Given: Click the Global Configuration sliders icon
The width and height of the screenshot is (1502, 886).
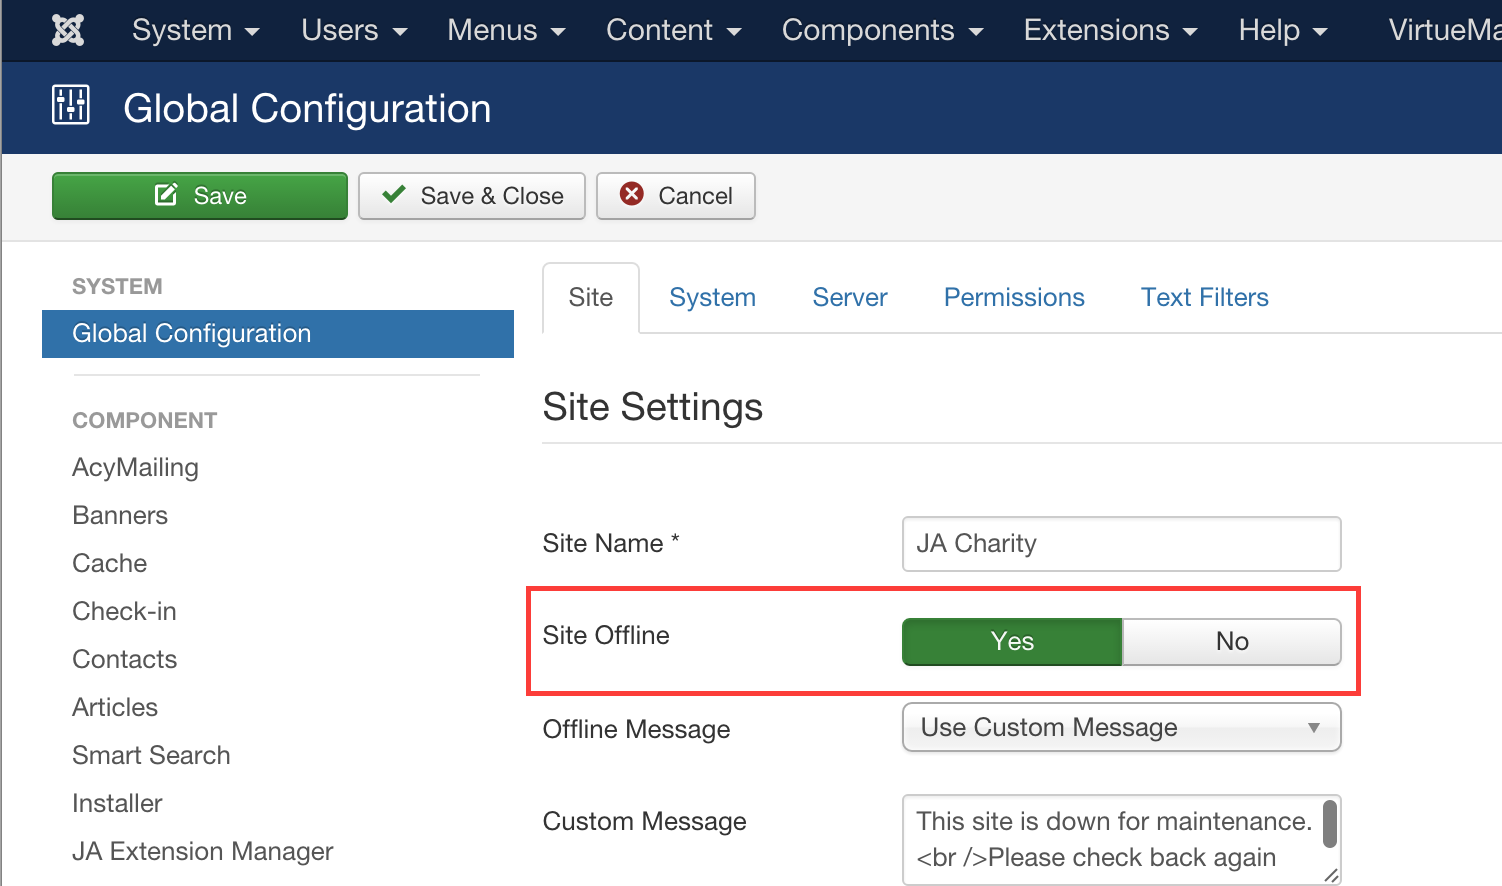Looking at the screenshot, I should click(x=71, y=105).
